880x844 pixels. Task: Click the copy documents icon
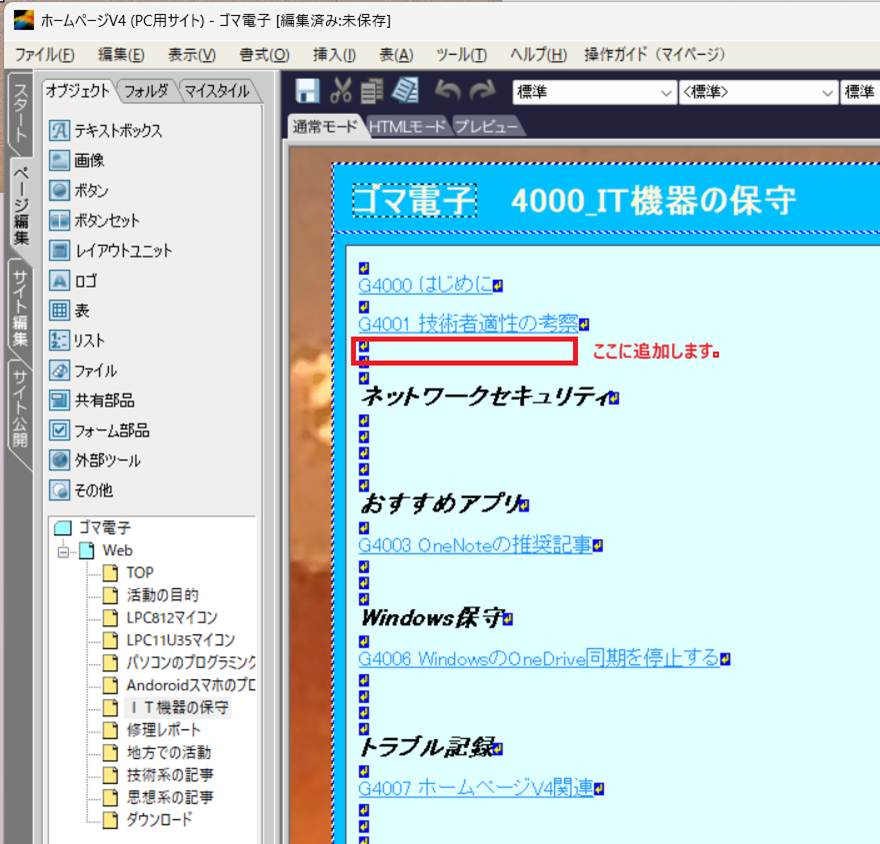tap(372, 91)
